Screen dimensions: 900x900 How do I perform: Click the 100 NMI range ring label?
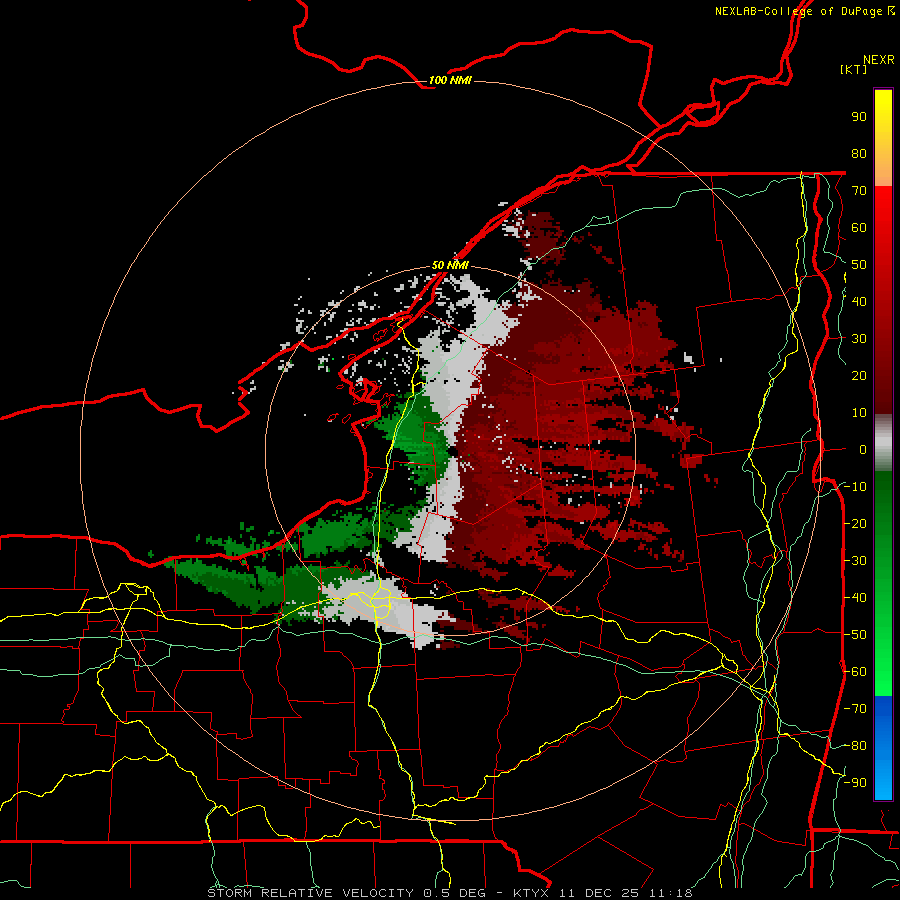pos(450,80)
